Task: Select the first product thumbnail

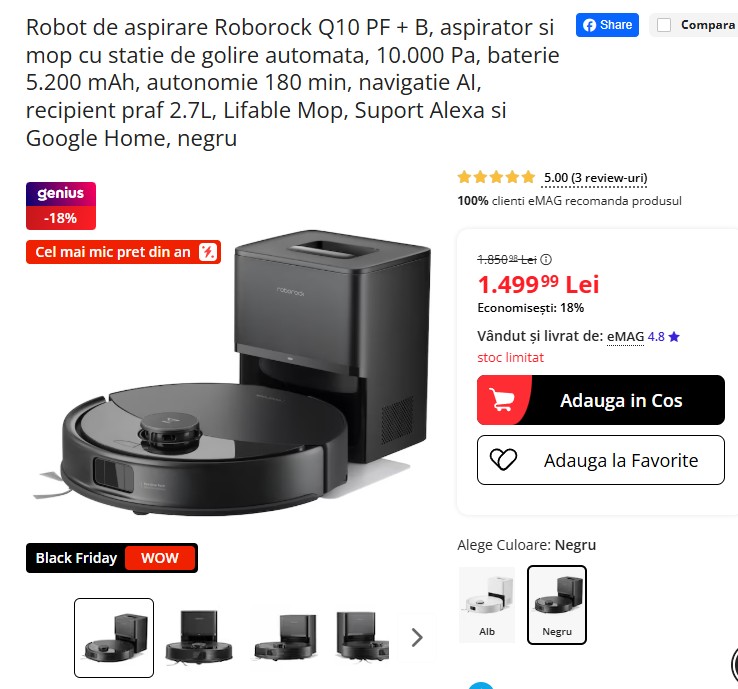Action: click(114, 638)
